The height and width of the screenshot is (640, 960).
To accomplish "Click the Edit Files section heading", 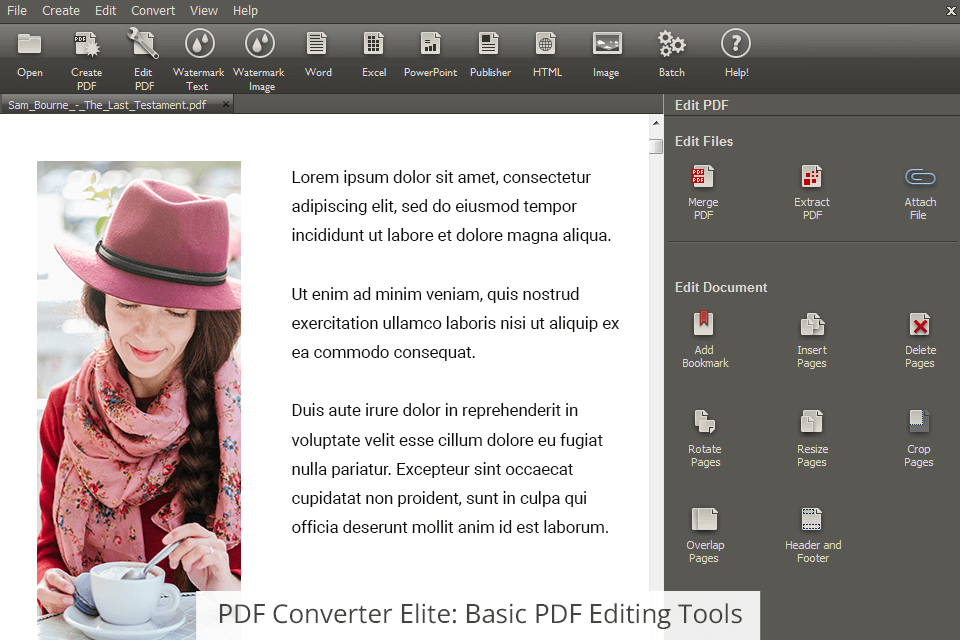I will tap(703, 141).
